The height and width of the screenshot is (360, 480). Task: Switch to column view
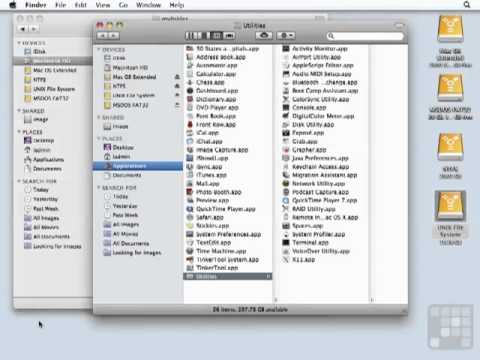217,35
